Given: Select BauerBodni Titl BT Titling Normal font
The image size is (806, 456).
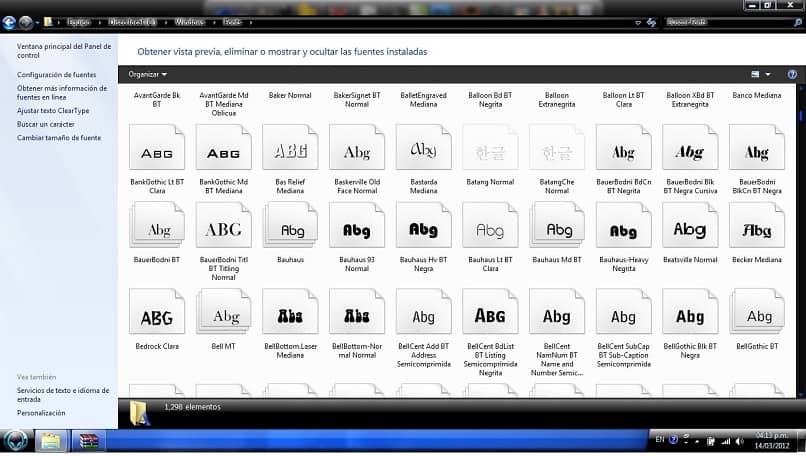Looking at the screenshot, I should coord(224,225).
